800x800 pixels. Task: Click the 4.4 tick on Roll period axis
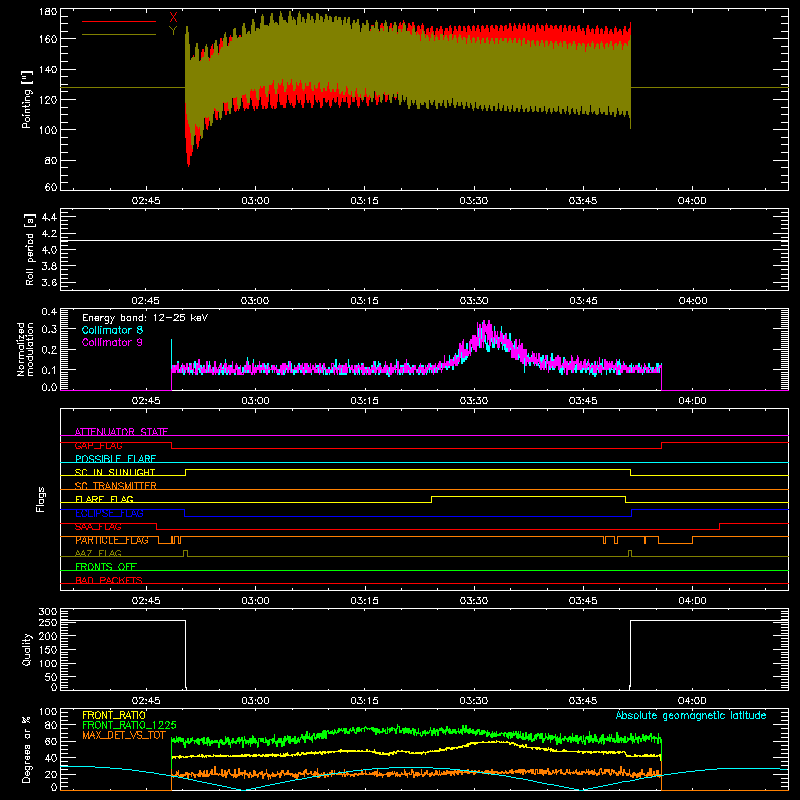[x=49, y=217]
